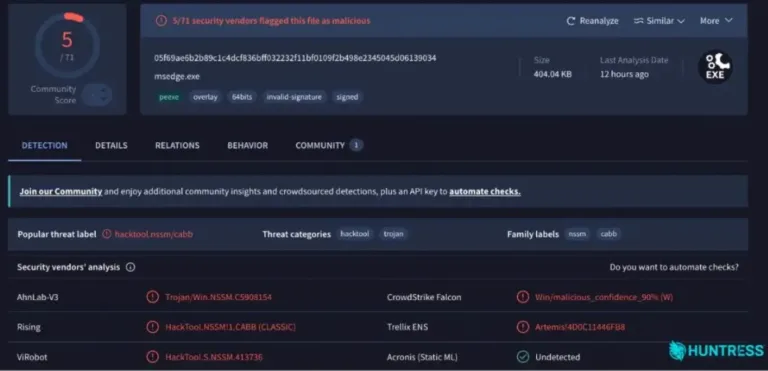Select the invalid-signature tag
The width and height of the screenshot is (768, 371).
point(294,97)
